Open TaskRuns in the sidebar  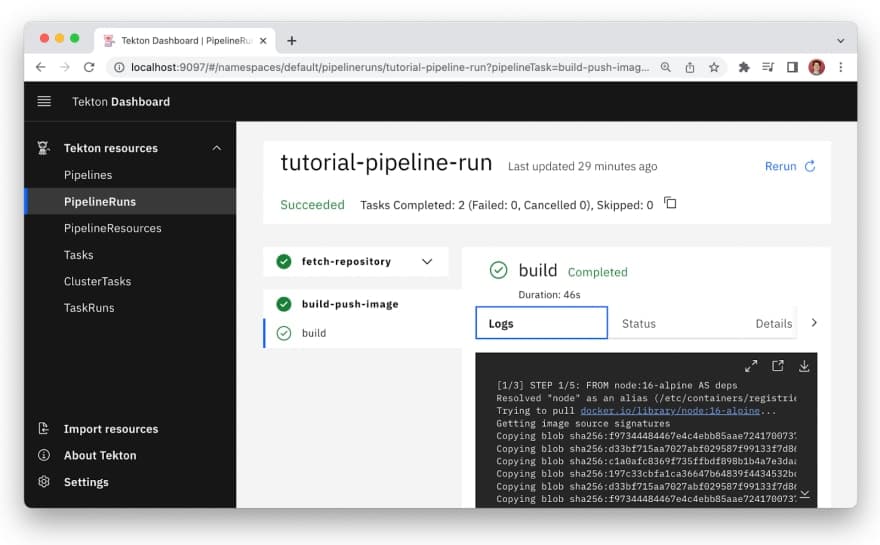tap(89, 308)
